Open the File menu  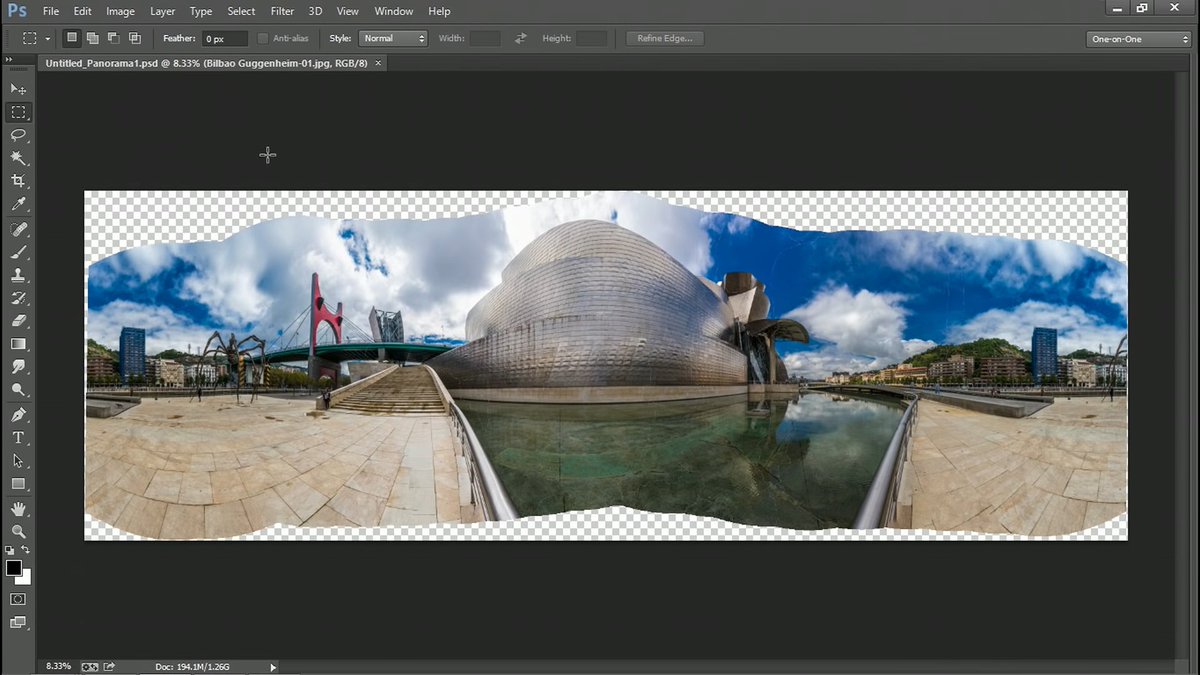(51, 11)
